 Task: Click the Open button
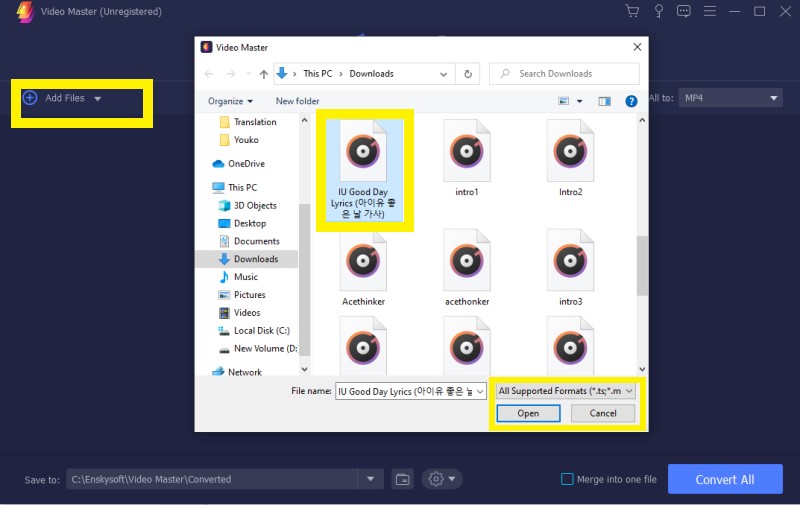[529, 413]
